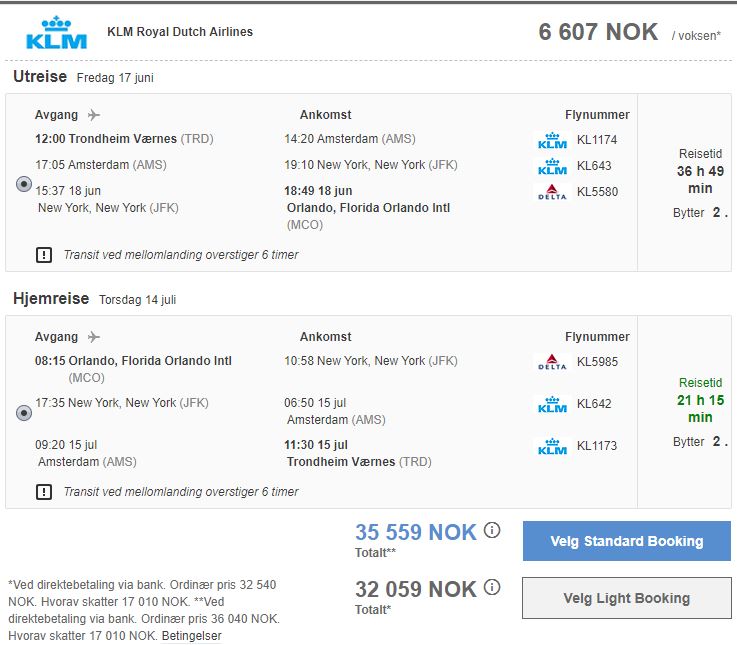Click the airplane icon next to outbound Avgang

coord(94,115)
